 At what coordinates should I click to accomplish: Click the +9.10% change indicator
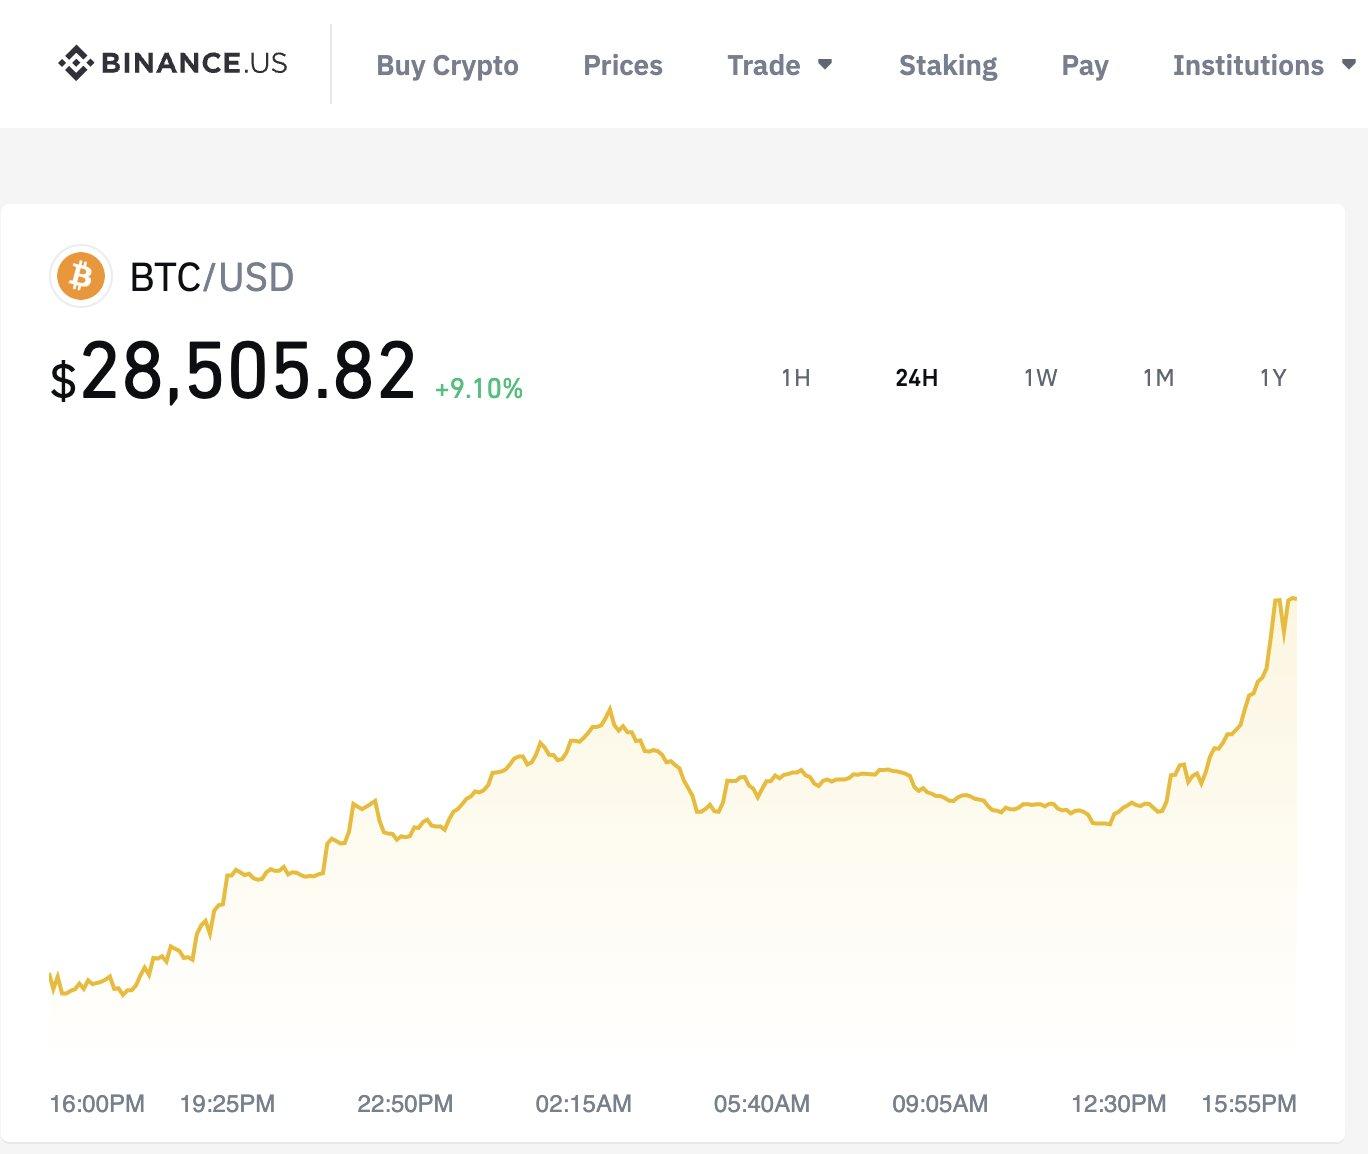tap(479, 388)
